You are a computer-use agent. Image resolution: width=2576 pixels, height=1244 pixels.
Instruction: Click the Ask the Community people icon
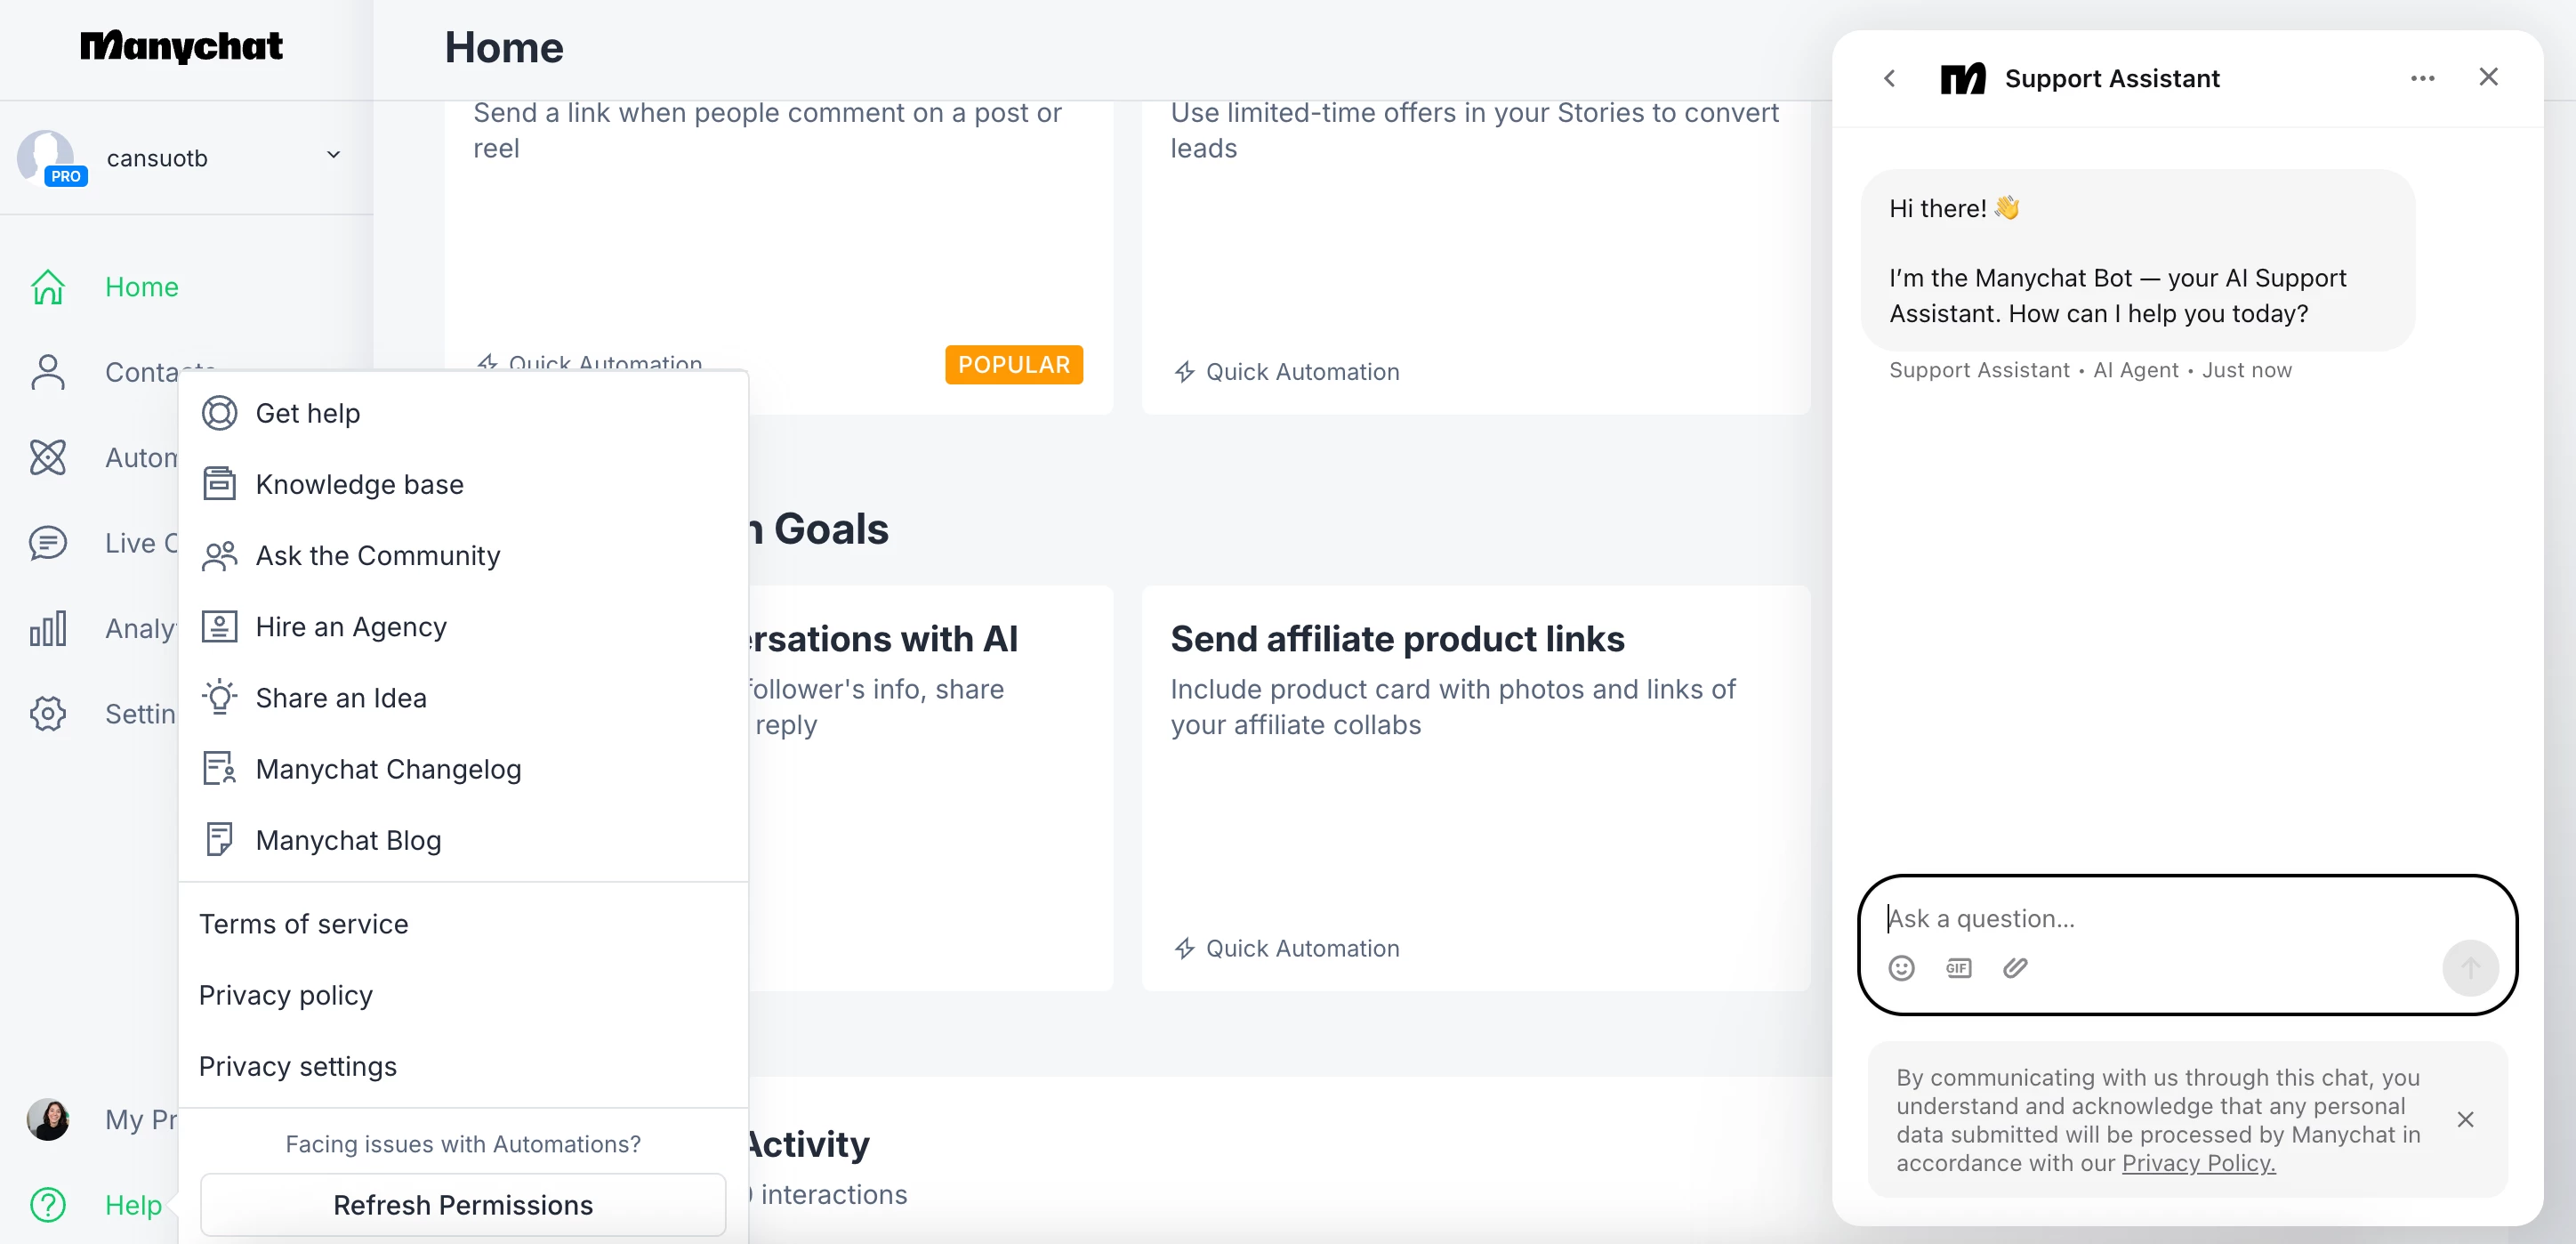point(220,555)
